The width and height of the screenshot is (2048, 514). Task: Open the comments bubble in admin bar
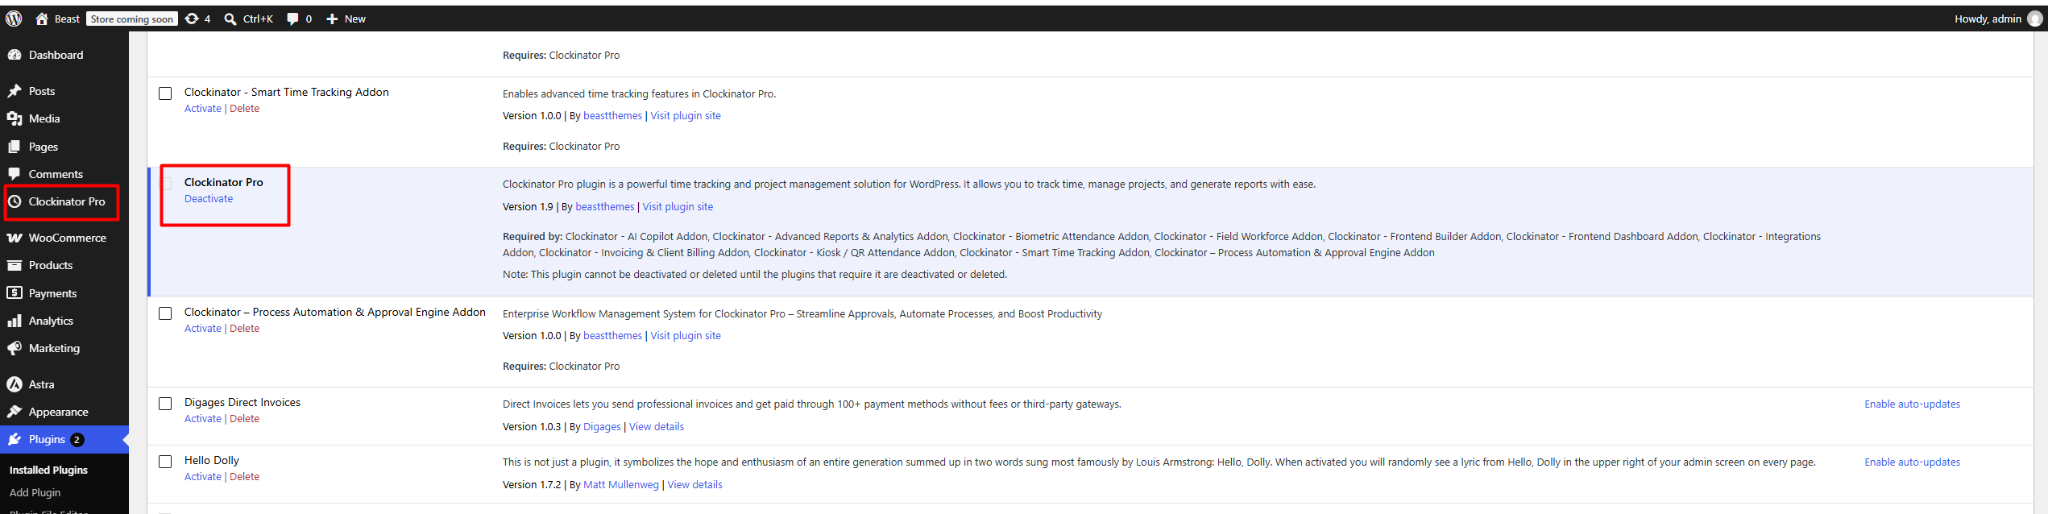click(293, 19)
